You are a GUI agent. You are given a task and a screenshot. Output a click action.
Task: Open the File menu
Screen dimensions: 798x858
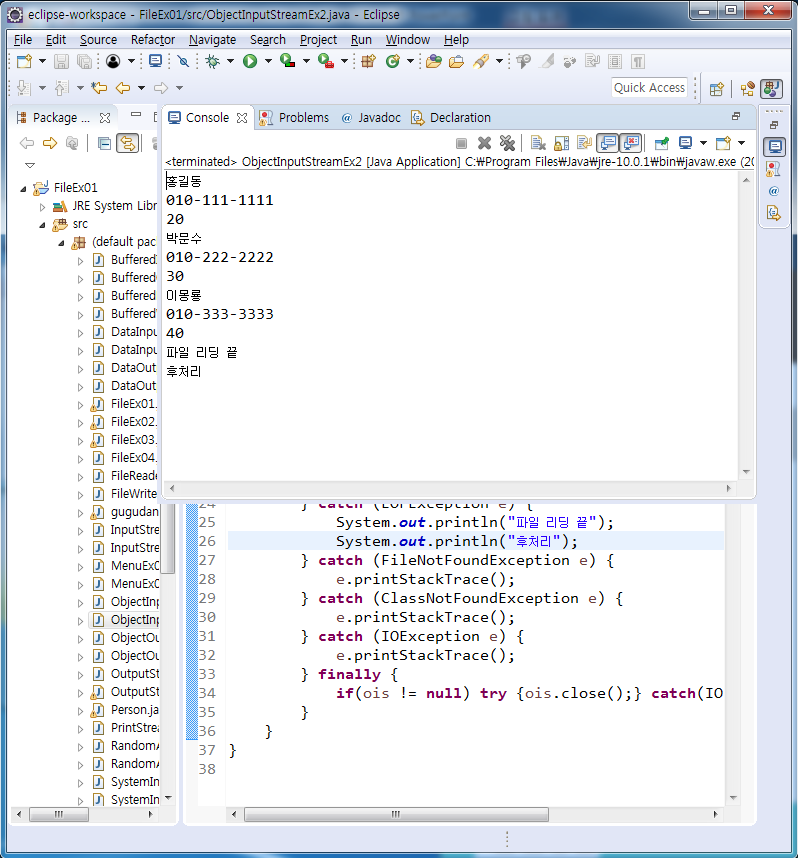coord(22,40)
